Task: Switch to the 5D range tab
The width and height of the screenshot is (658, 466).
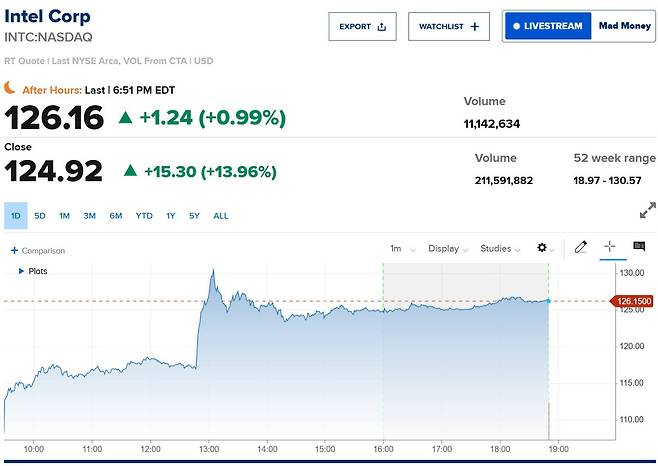Action: pos(40,216)
